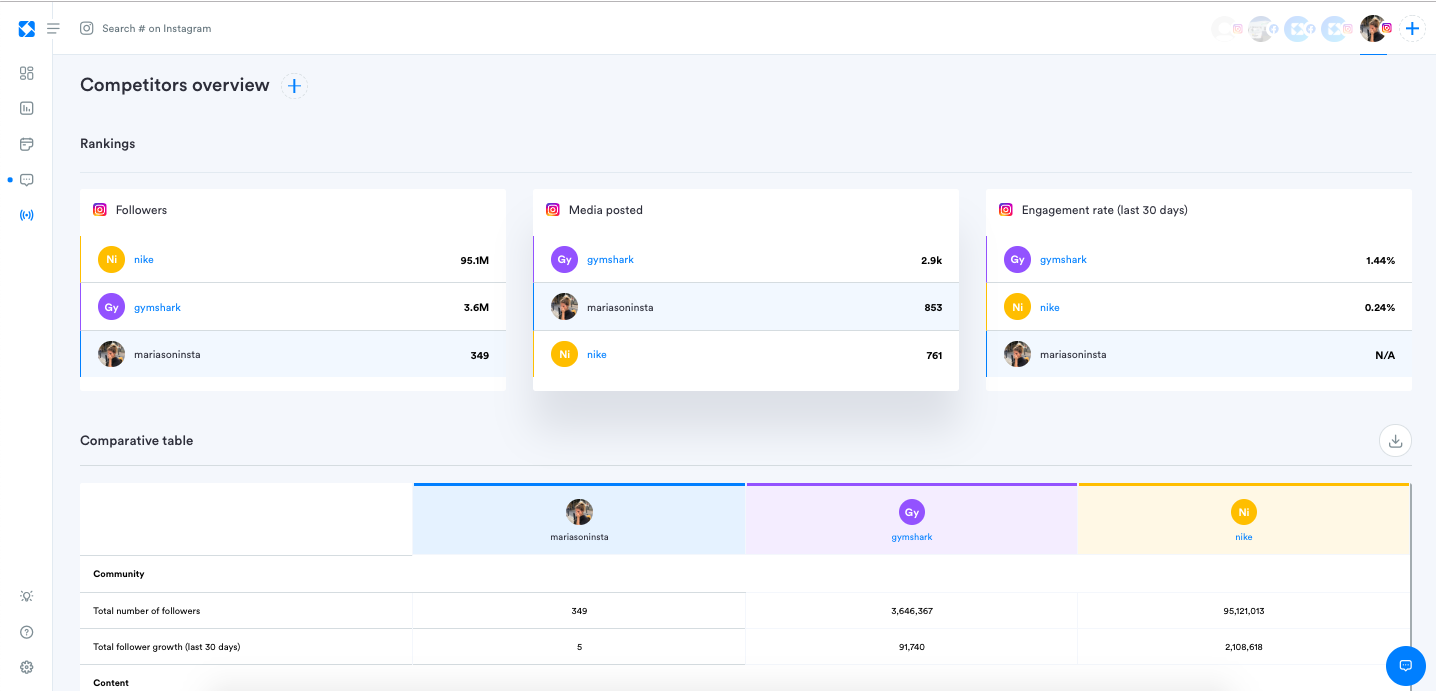Open the dashboard grid icon in the sidebar
Viewport: 1436px width, 691px height.
point(27,73)
